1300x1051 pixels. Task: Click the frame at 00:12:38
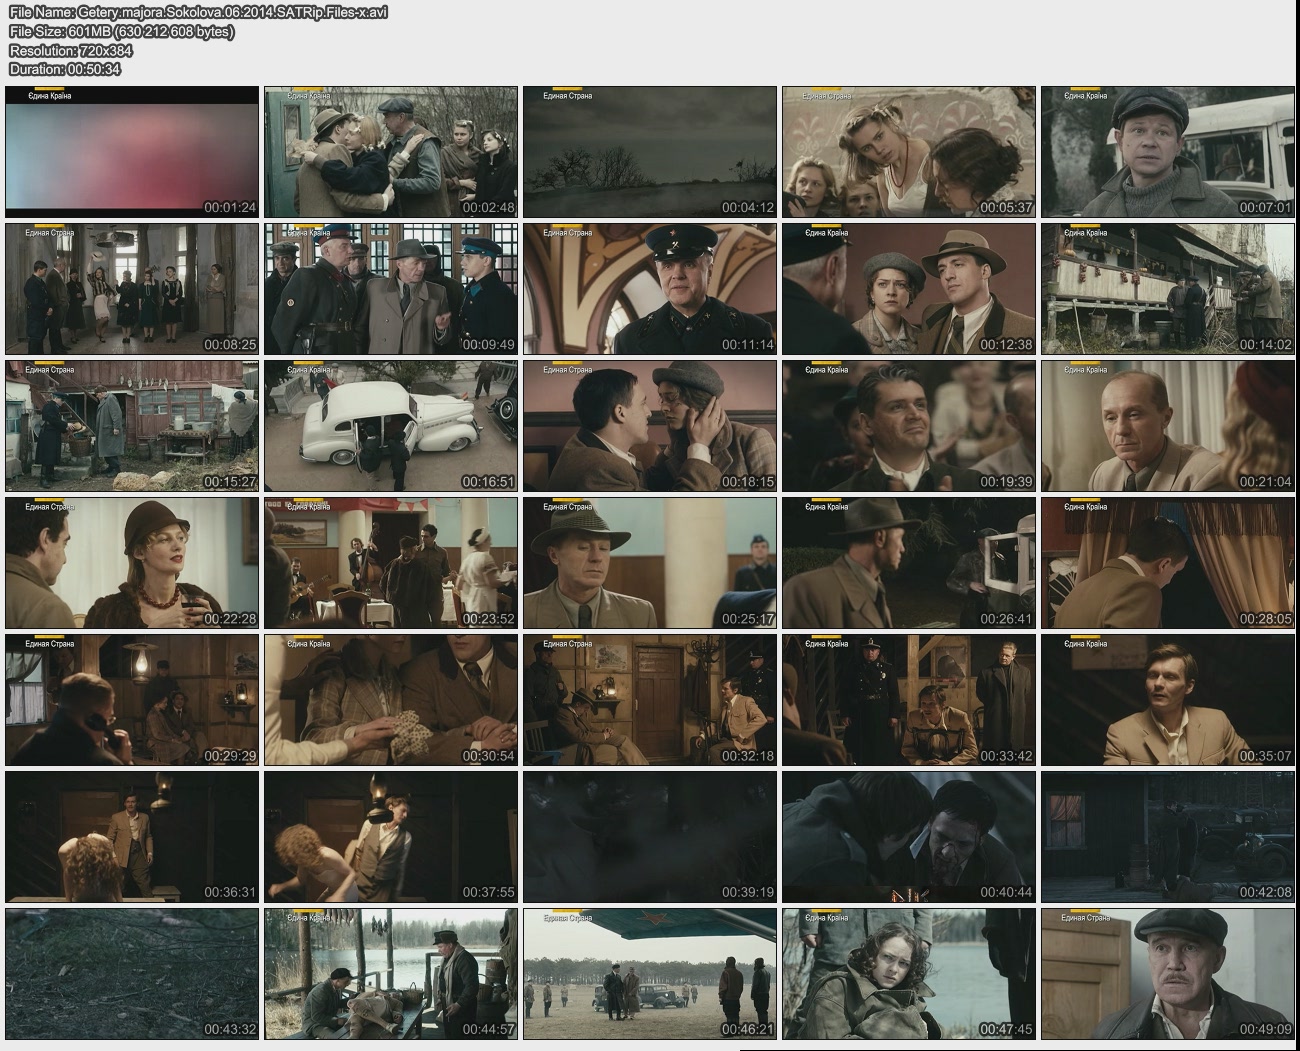(909, 289)
